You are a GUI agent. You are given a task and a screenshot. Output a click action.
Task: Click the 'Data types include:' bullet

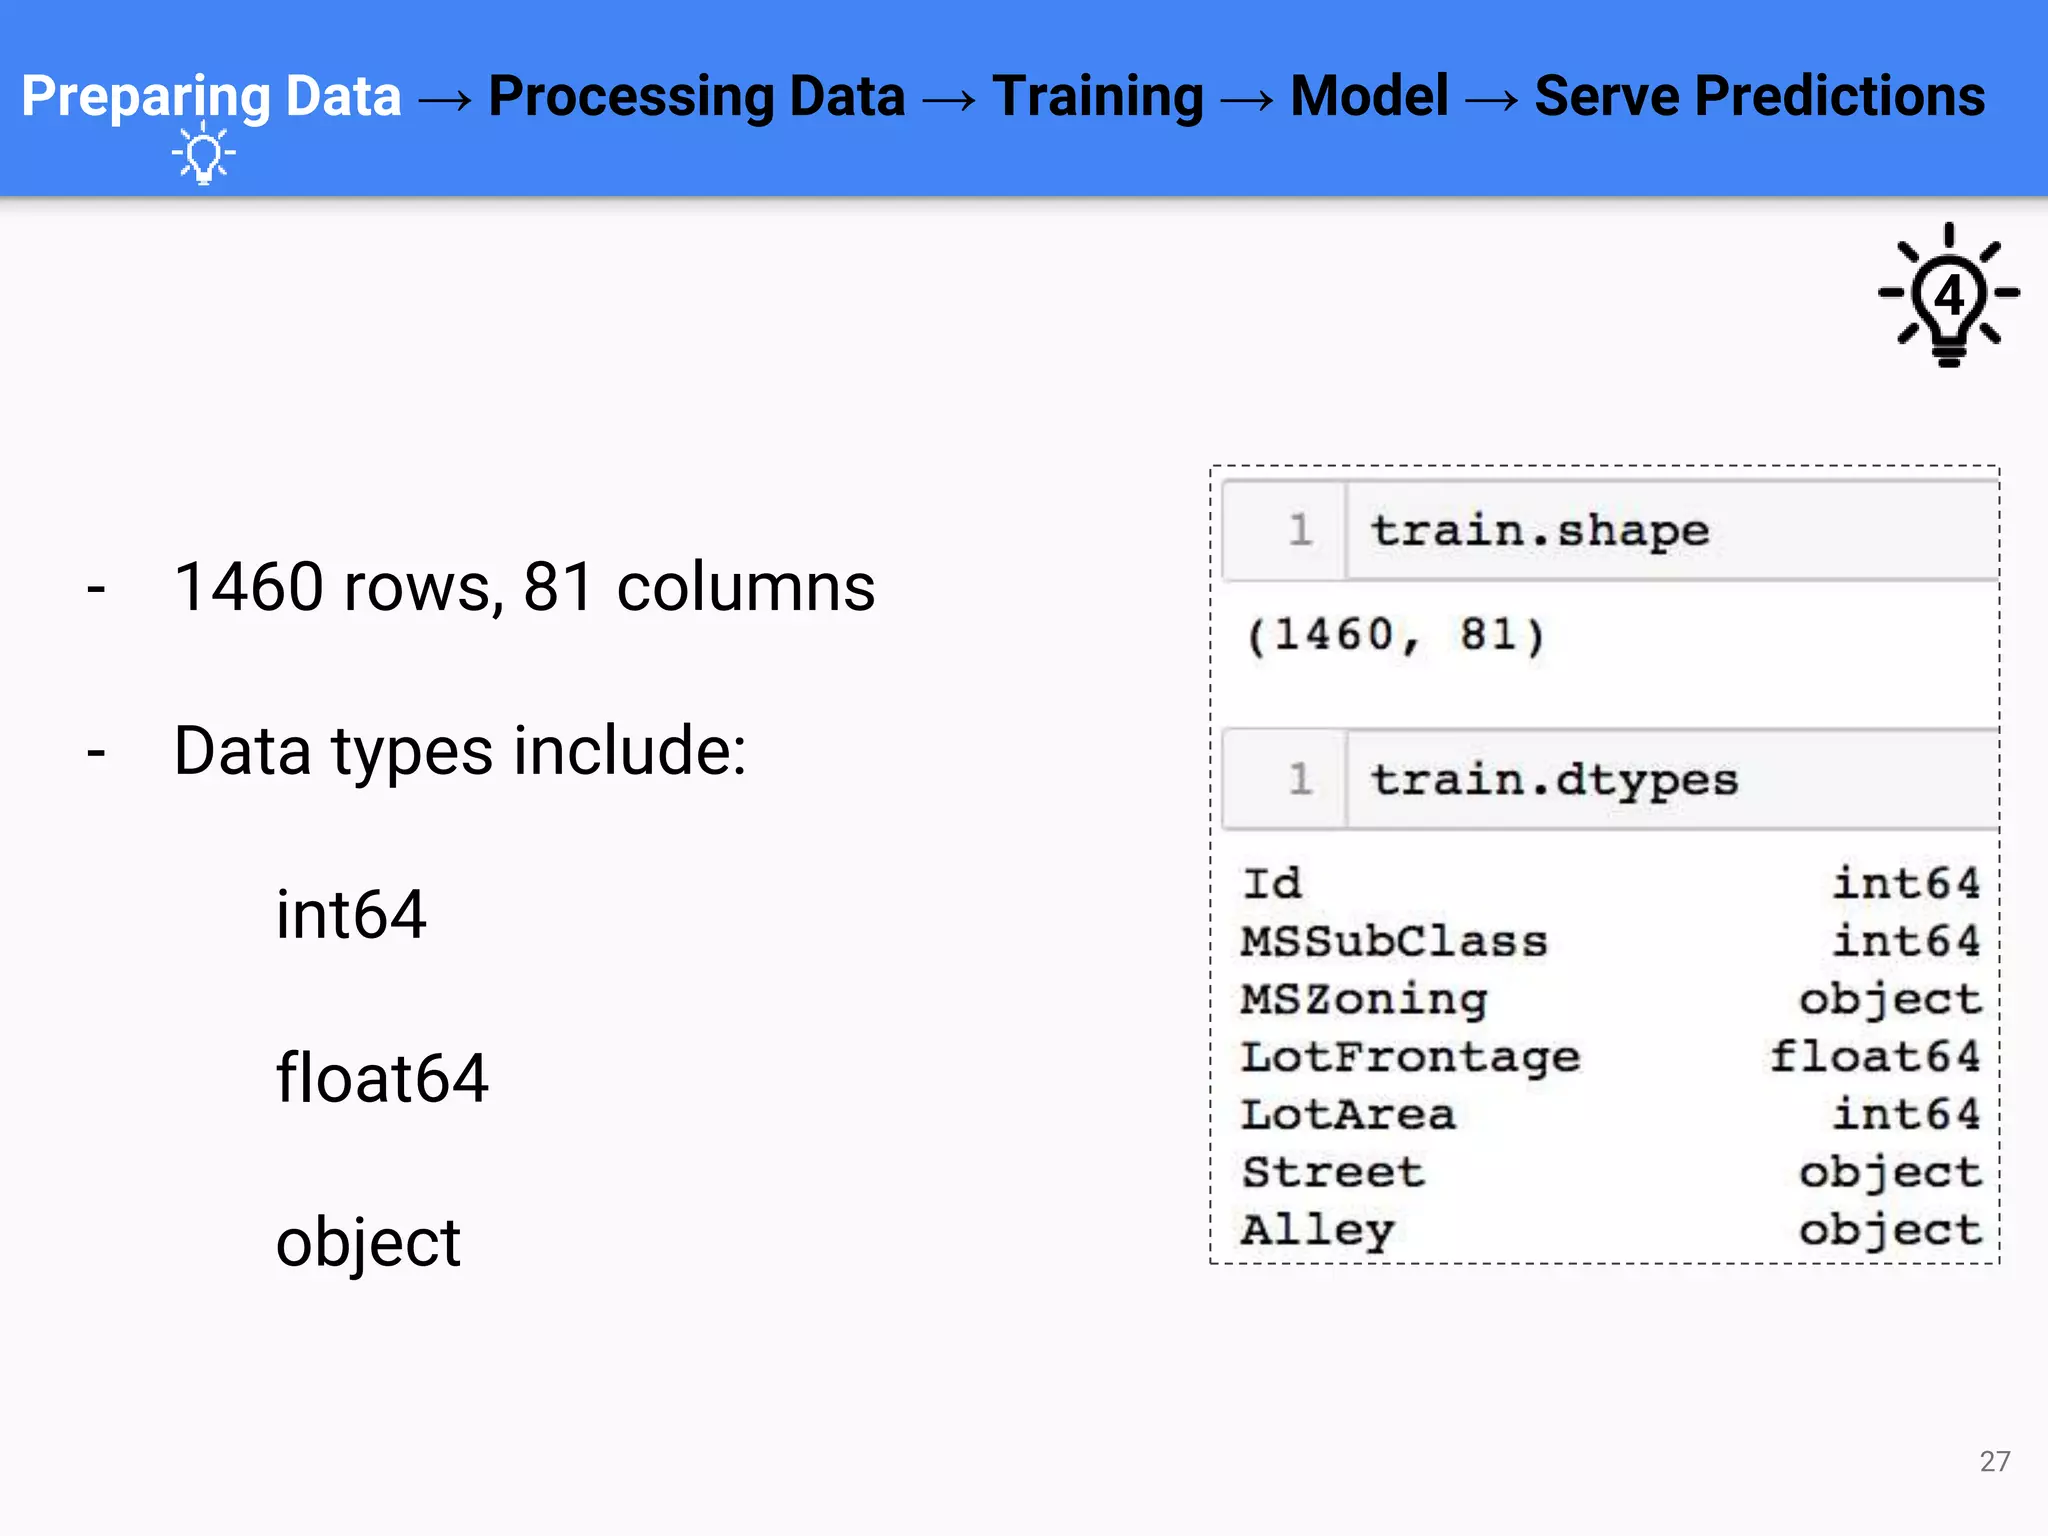[460, 752]
